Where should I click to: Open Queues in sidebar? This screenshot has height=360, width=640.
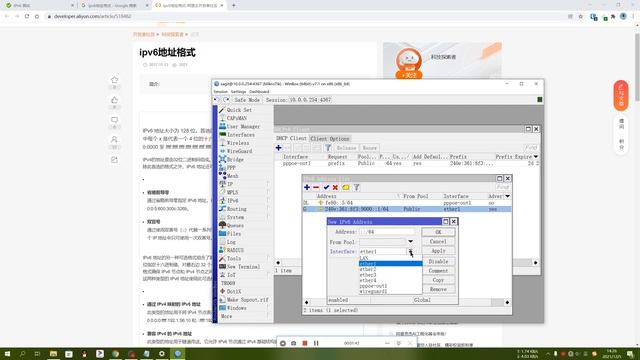click(x=235, y=225)
